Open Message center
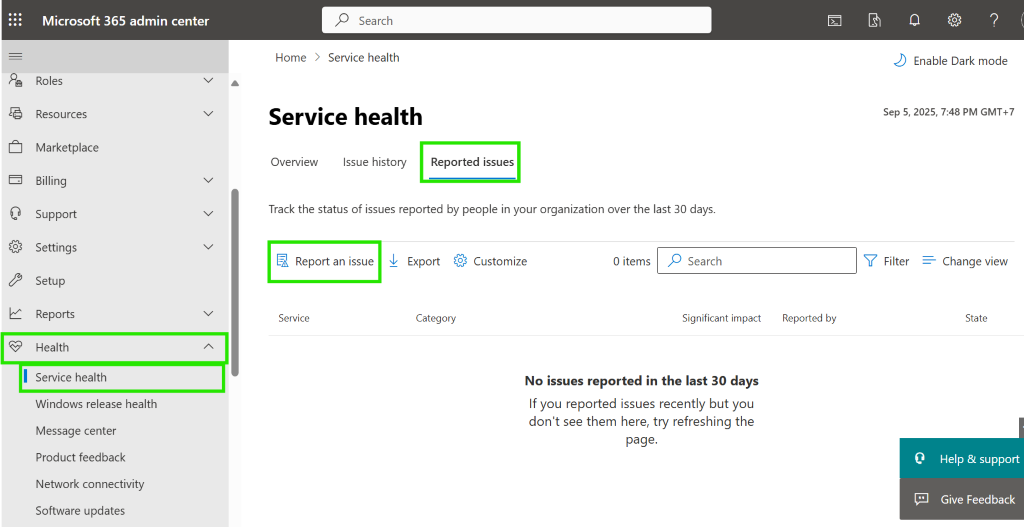 pos(76,430)
